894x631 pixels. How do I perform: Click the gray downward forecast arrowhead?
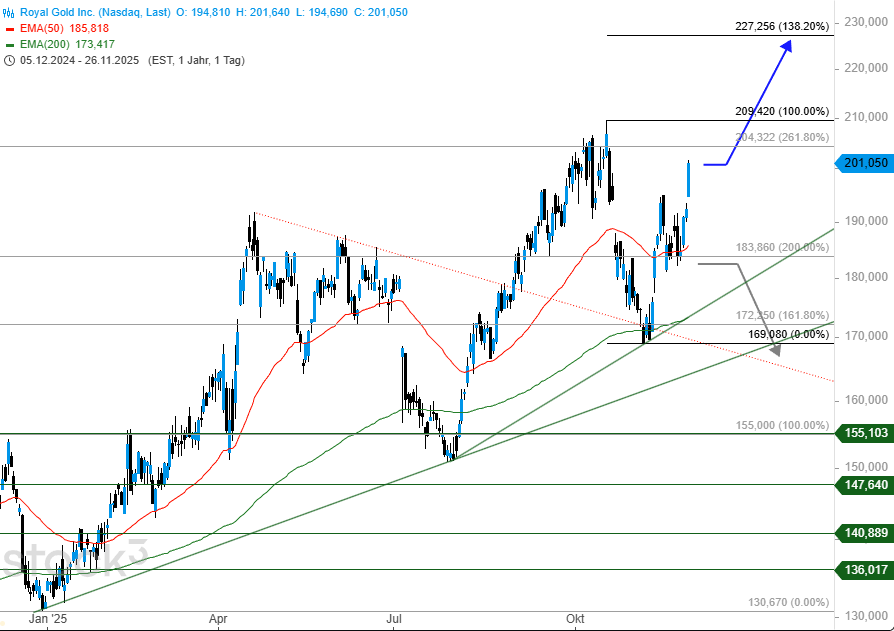[x=775, y=348]
